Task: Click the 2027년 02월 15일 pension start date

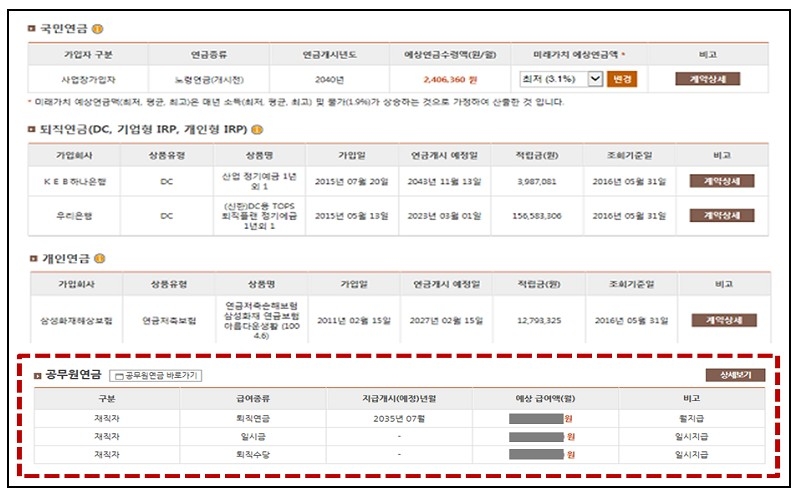Action: click(x=446, y=321)
